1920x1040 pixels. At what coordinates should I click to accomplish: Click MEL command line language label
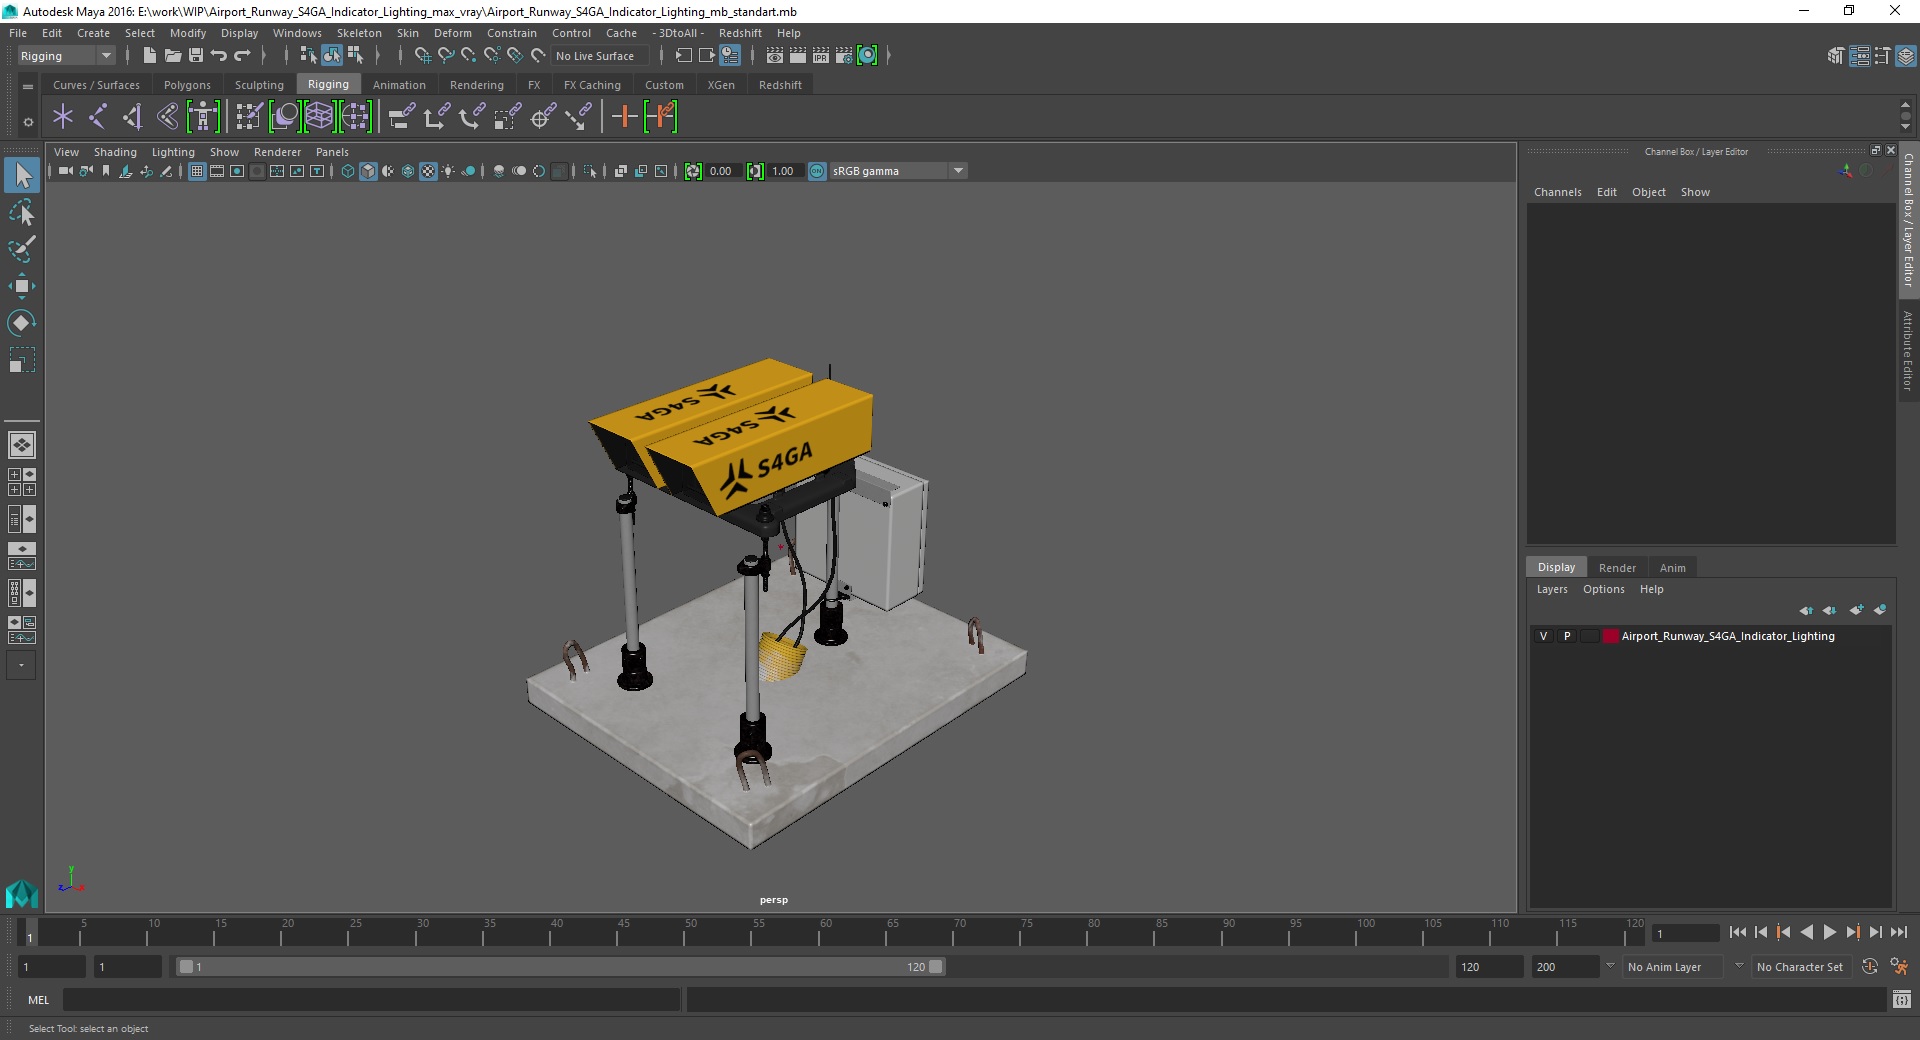[38, 1000]
